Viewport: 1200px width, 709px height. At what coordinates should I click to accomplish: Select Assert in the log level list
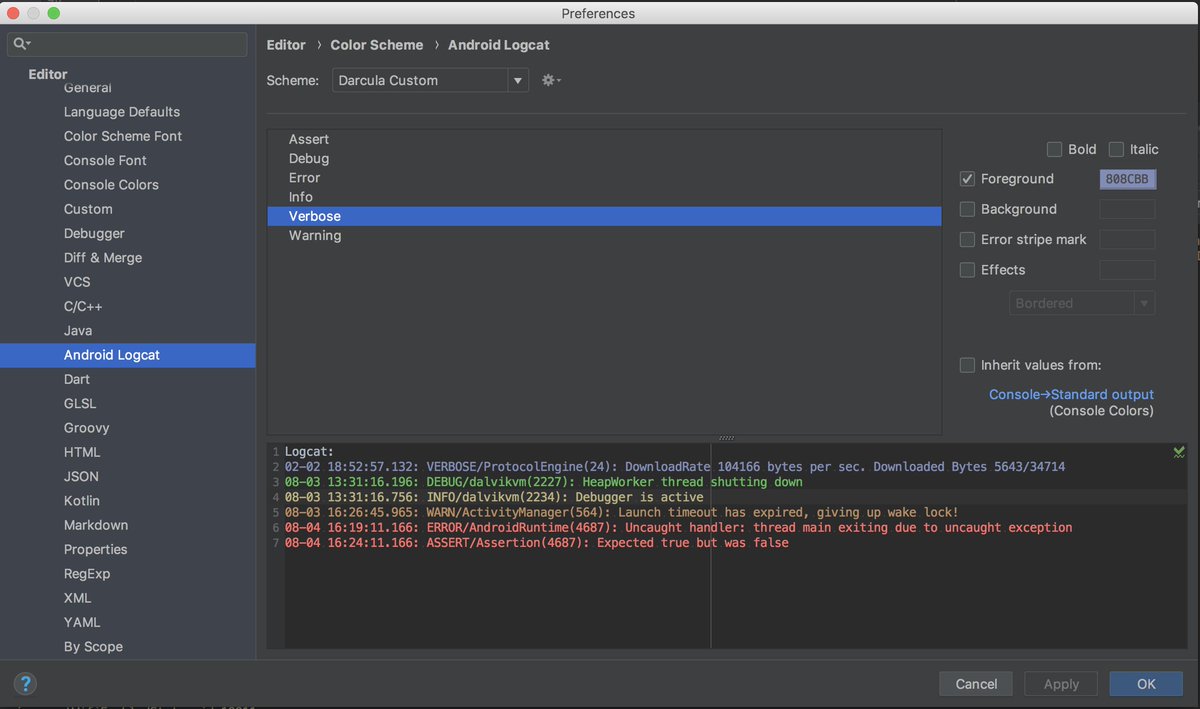pos(604,139)
